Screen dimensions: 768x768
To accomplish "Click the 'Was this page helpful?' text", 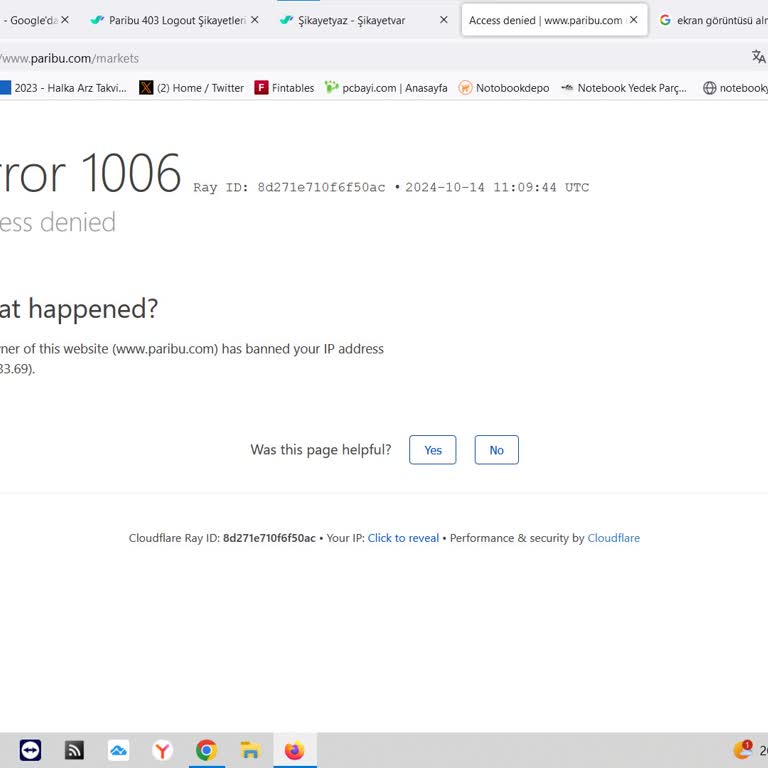I will 321,450.
